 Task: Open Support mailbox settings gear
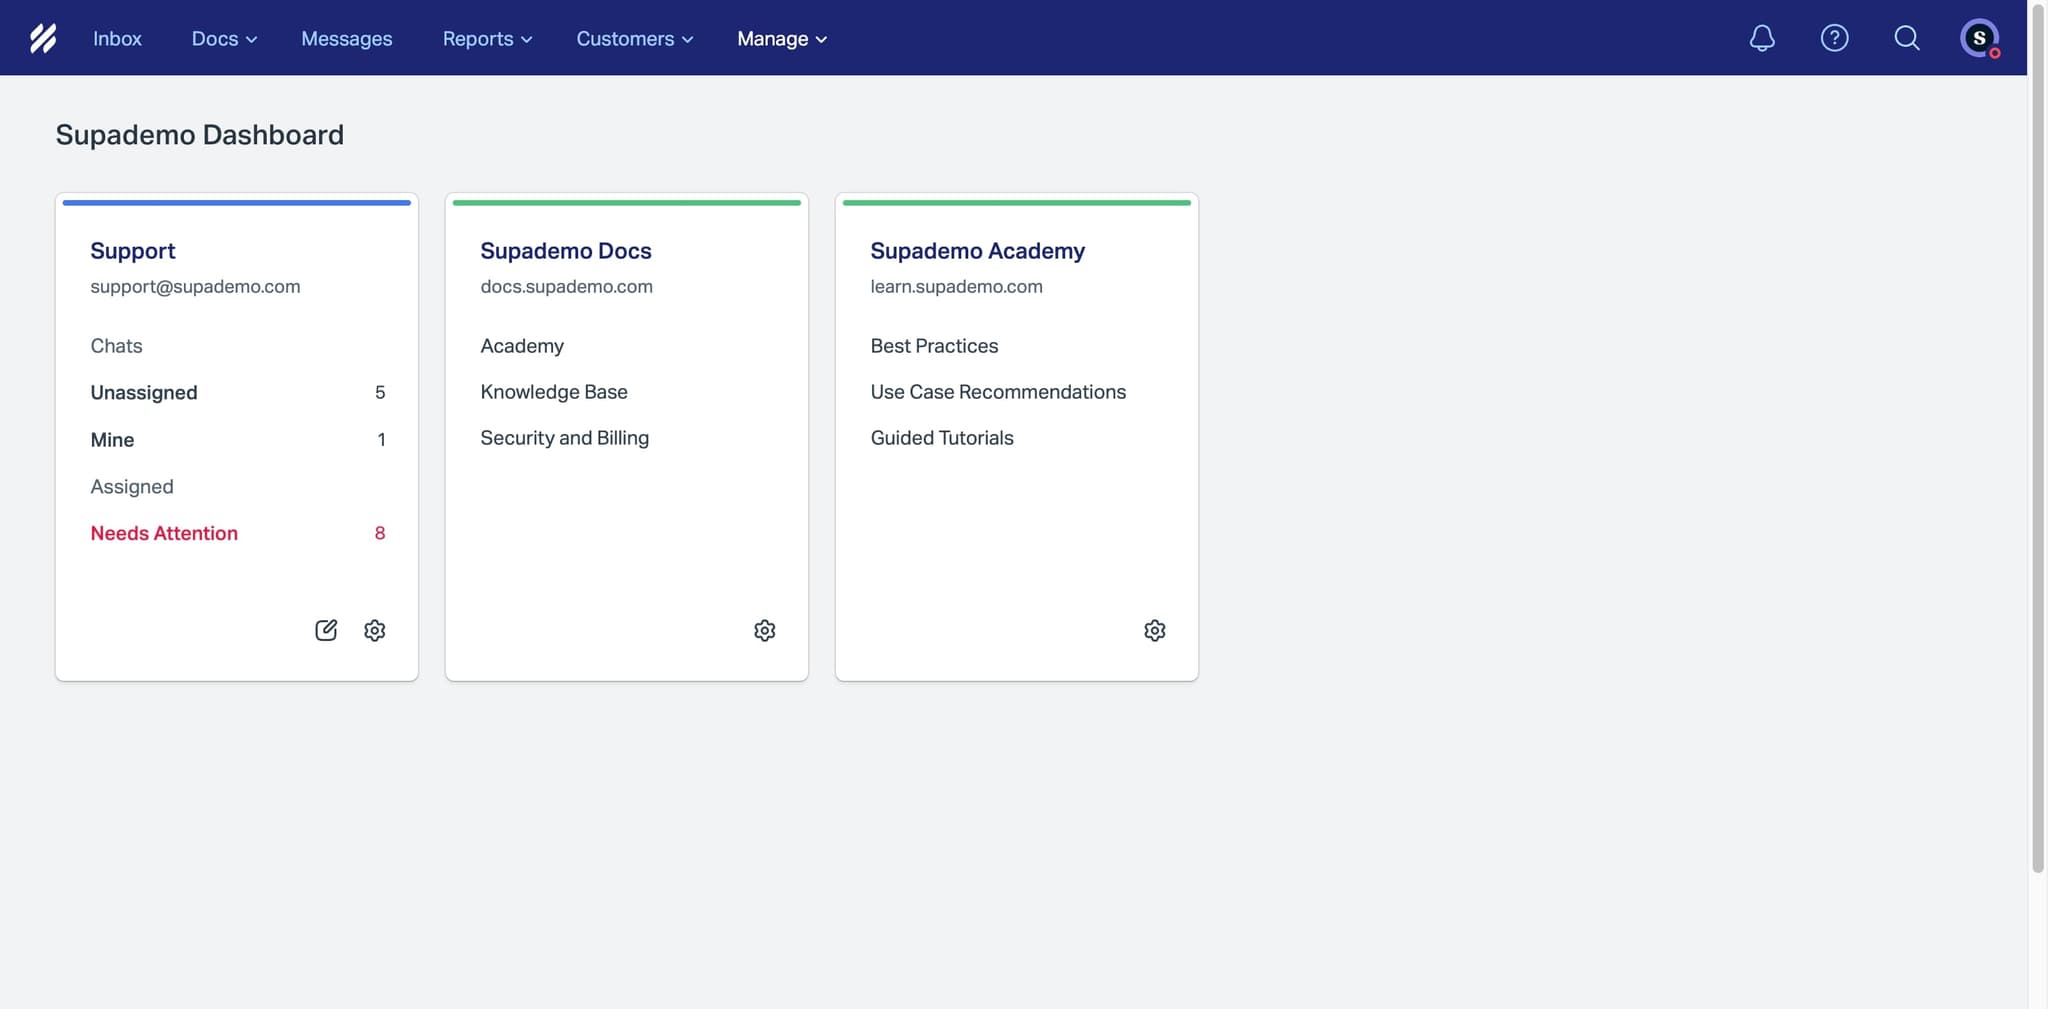[375, 630]
